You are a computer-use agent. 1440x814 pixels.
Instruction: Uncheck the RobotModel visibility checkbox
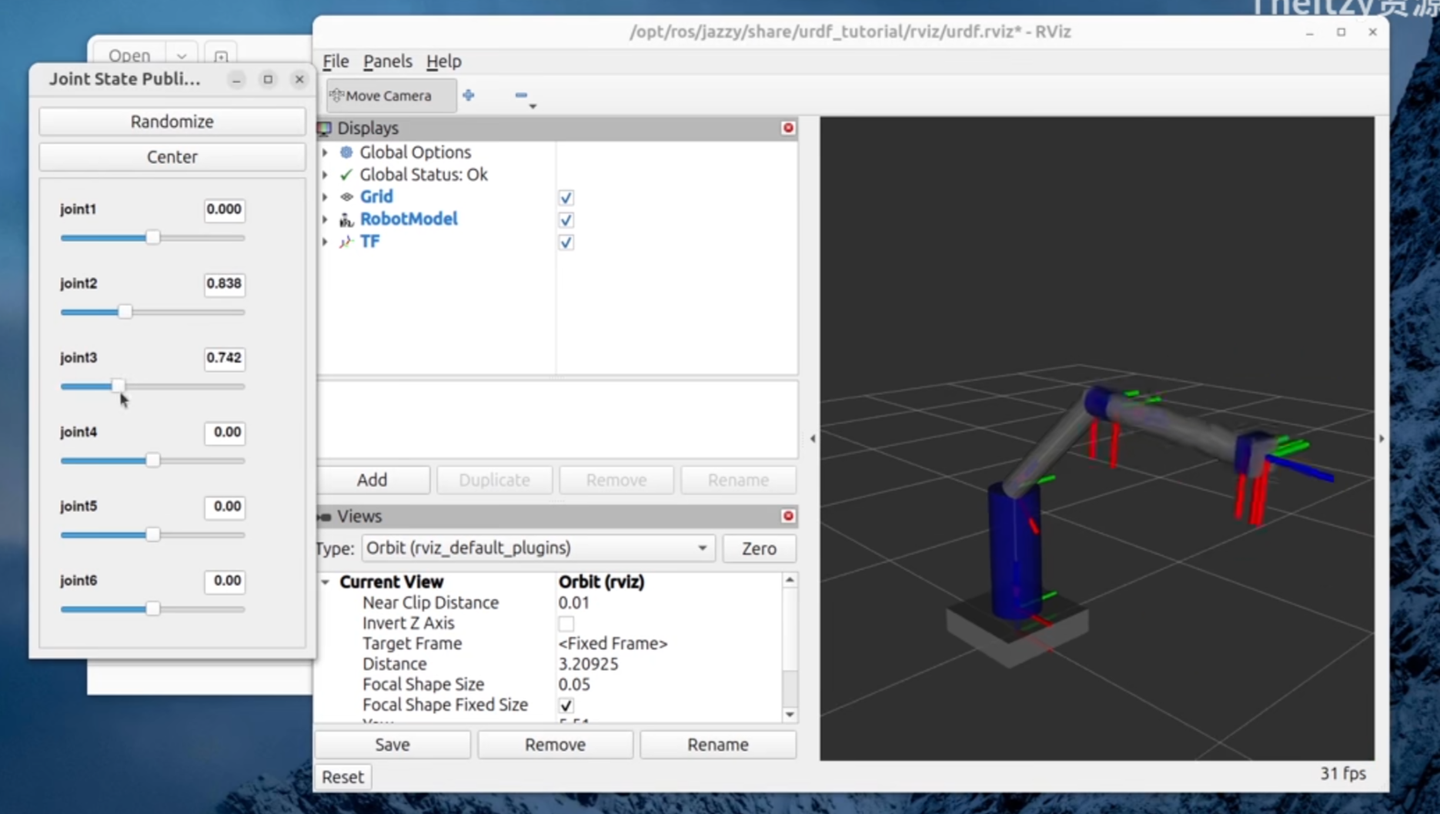(x=566, y=220)
